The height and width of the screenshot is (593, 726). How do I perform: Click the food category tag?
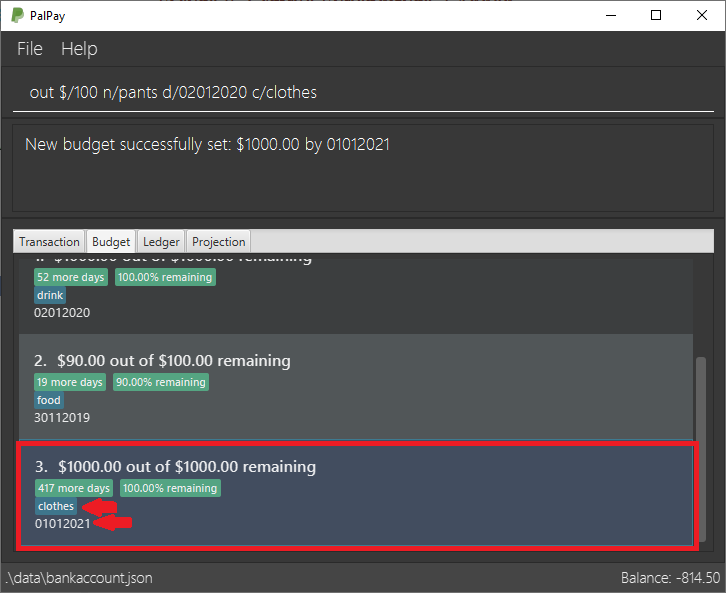coord(49,400)
